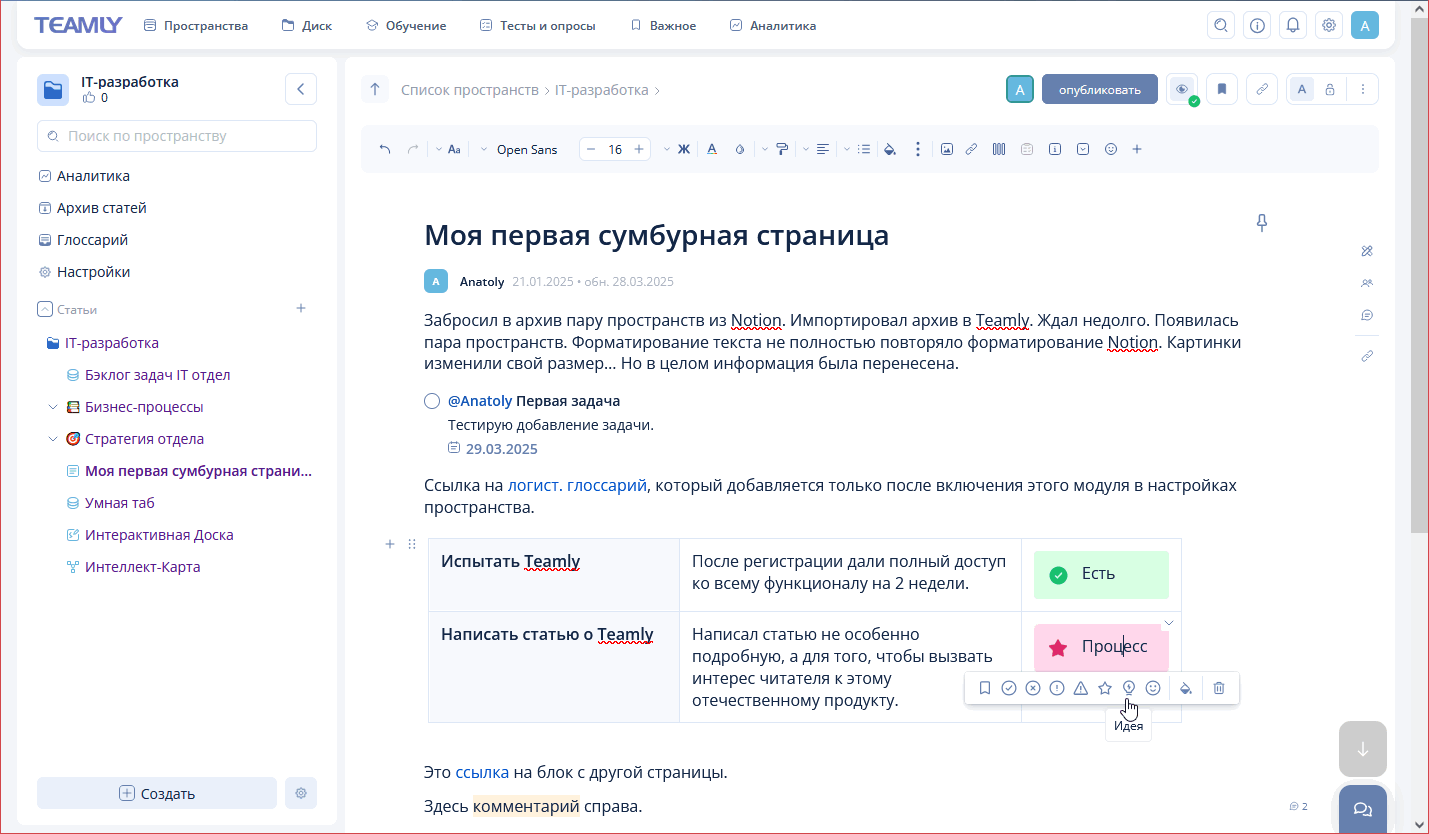Open the gear settings in the top bar
Image resolution: width=1429 pixels, height=834 pixels.
(1329, 25)
